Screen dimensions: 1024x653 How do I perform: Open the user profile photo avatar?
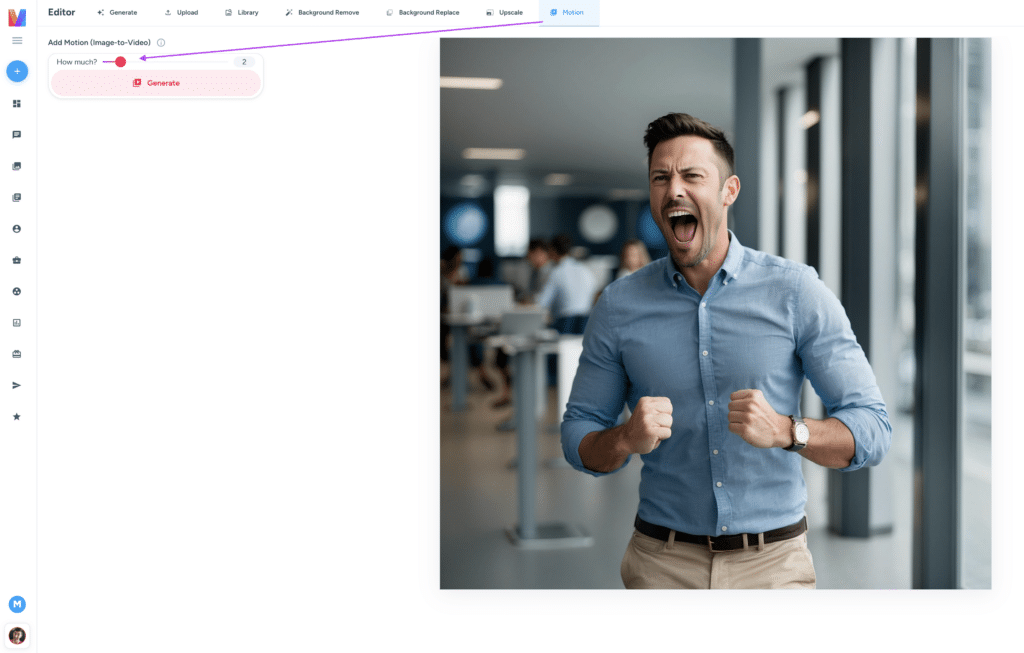(17, 635)
